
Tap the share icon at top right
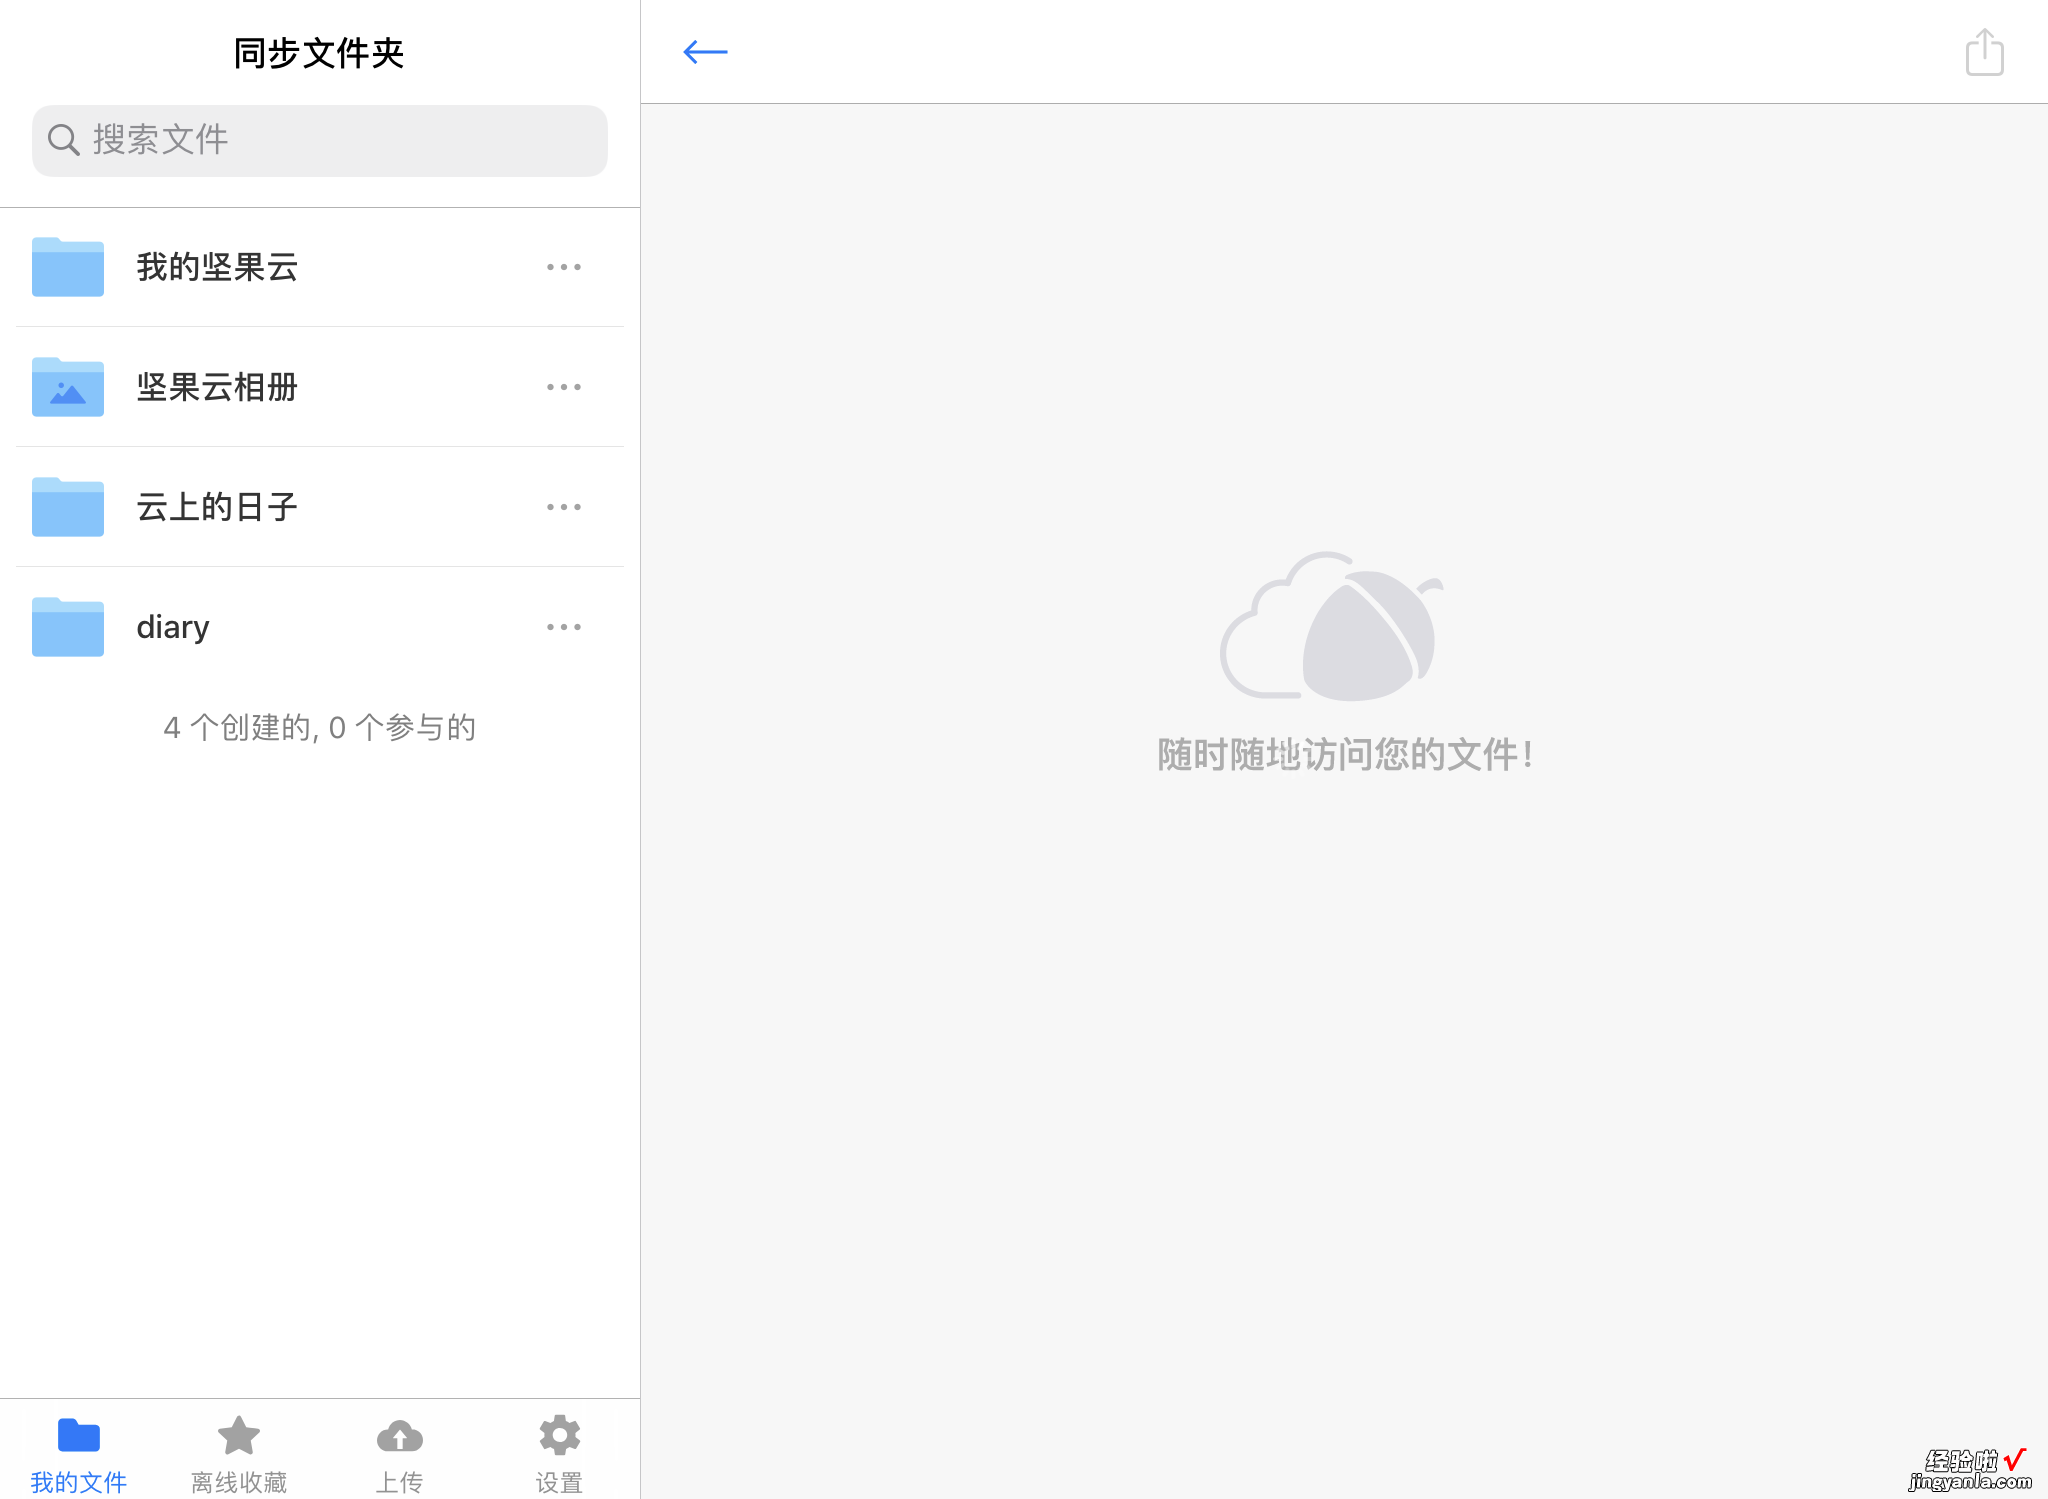[1984, 52]
